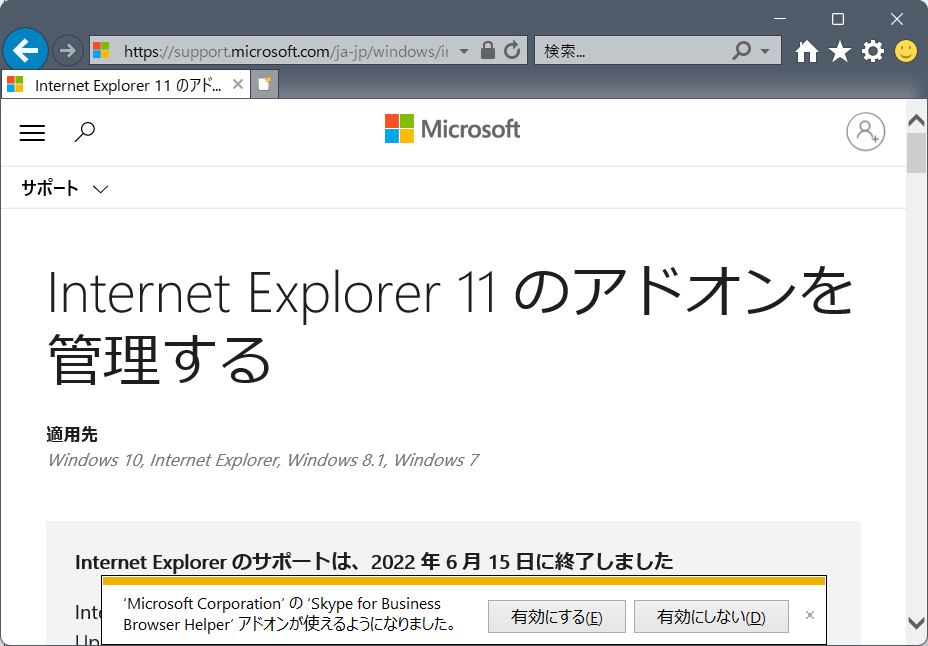Open the Home page icon
Viewport: 928px width, 646px height.
pyautogui.click(x=806, y=51)
